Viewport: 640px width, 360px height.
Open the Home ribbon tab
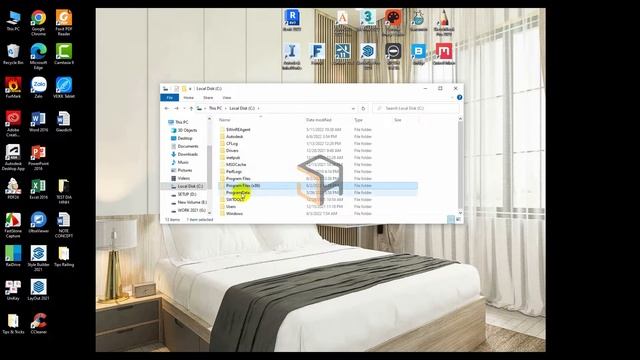[189, 98]
